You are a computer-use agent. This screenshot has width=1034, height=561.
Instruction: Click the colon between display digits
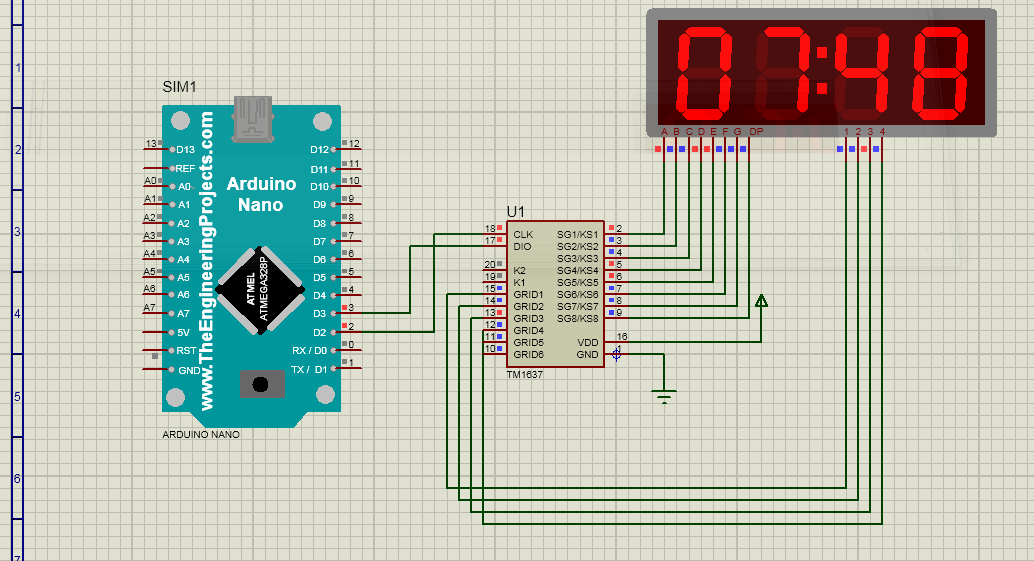tap(822, 70)
